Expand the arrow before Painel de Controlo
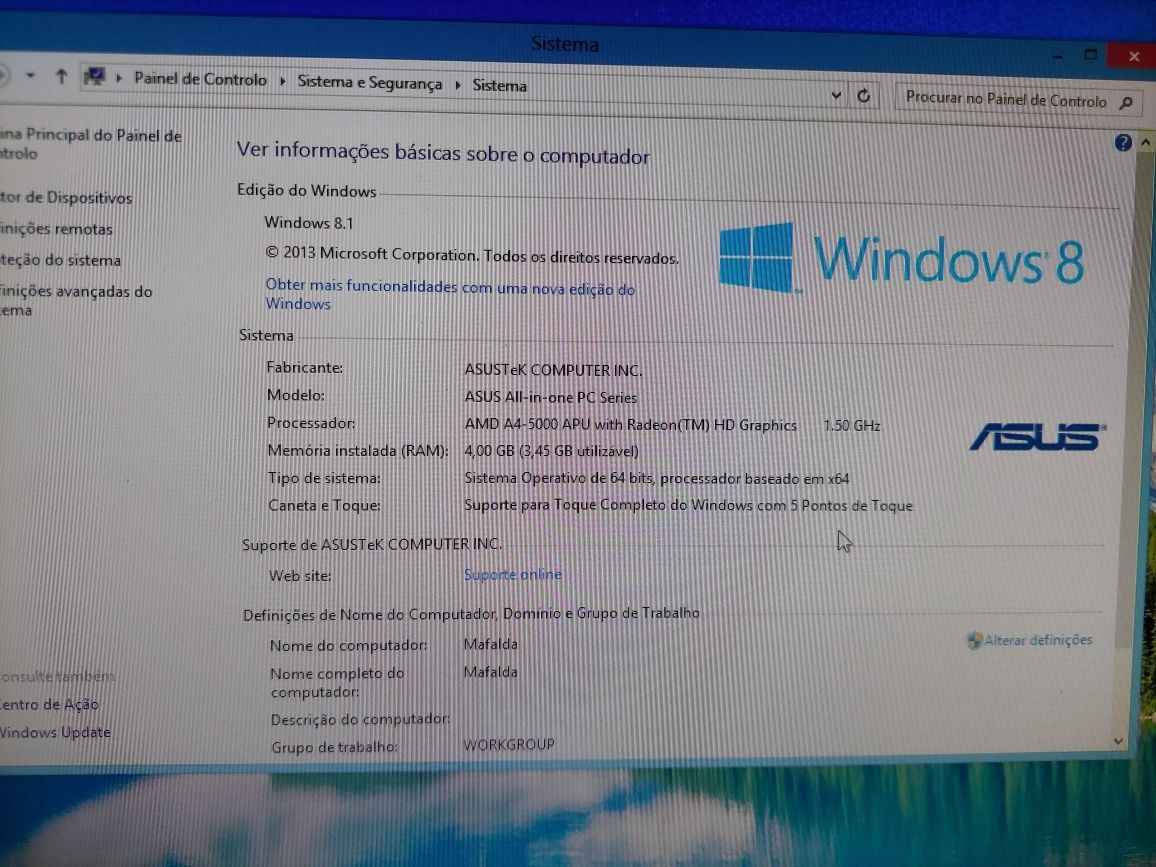 point(119,77)
